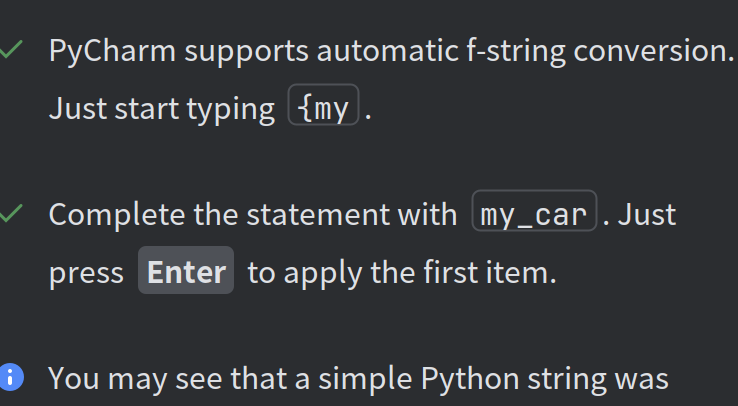The width and height of the screenshot is (738, 406).
Task: Click the phrase Complete the statement with
Action: click(x=253, y=215)
